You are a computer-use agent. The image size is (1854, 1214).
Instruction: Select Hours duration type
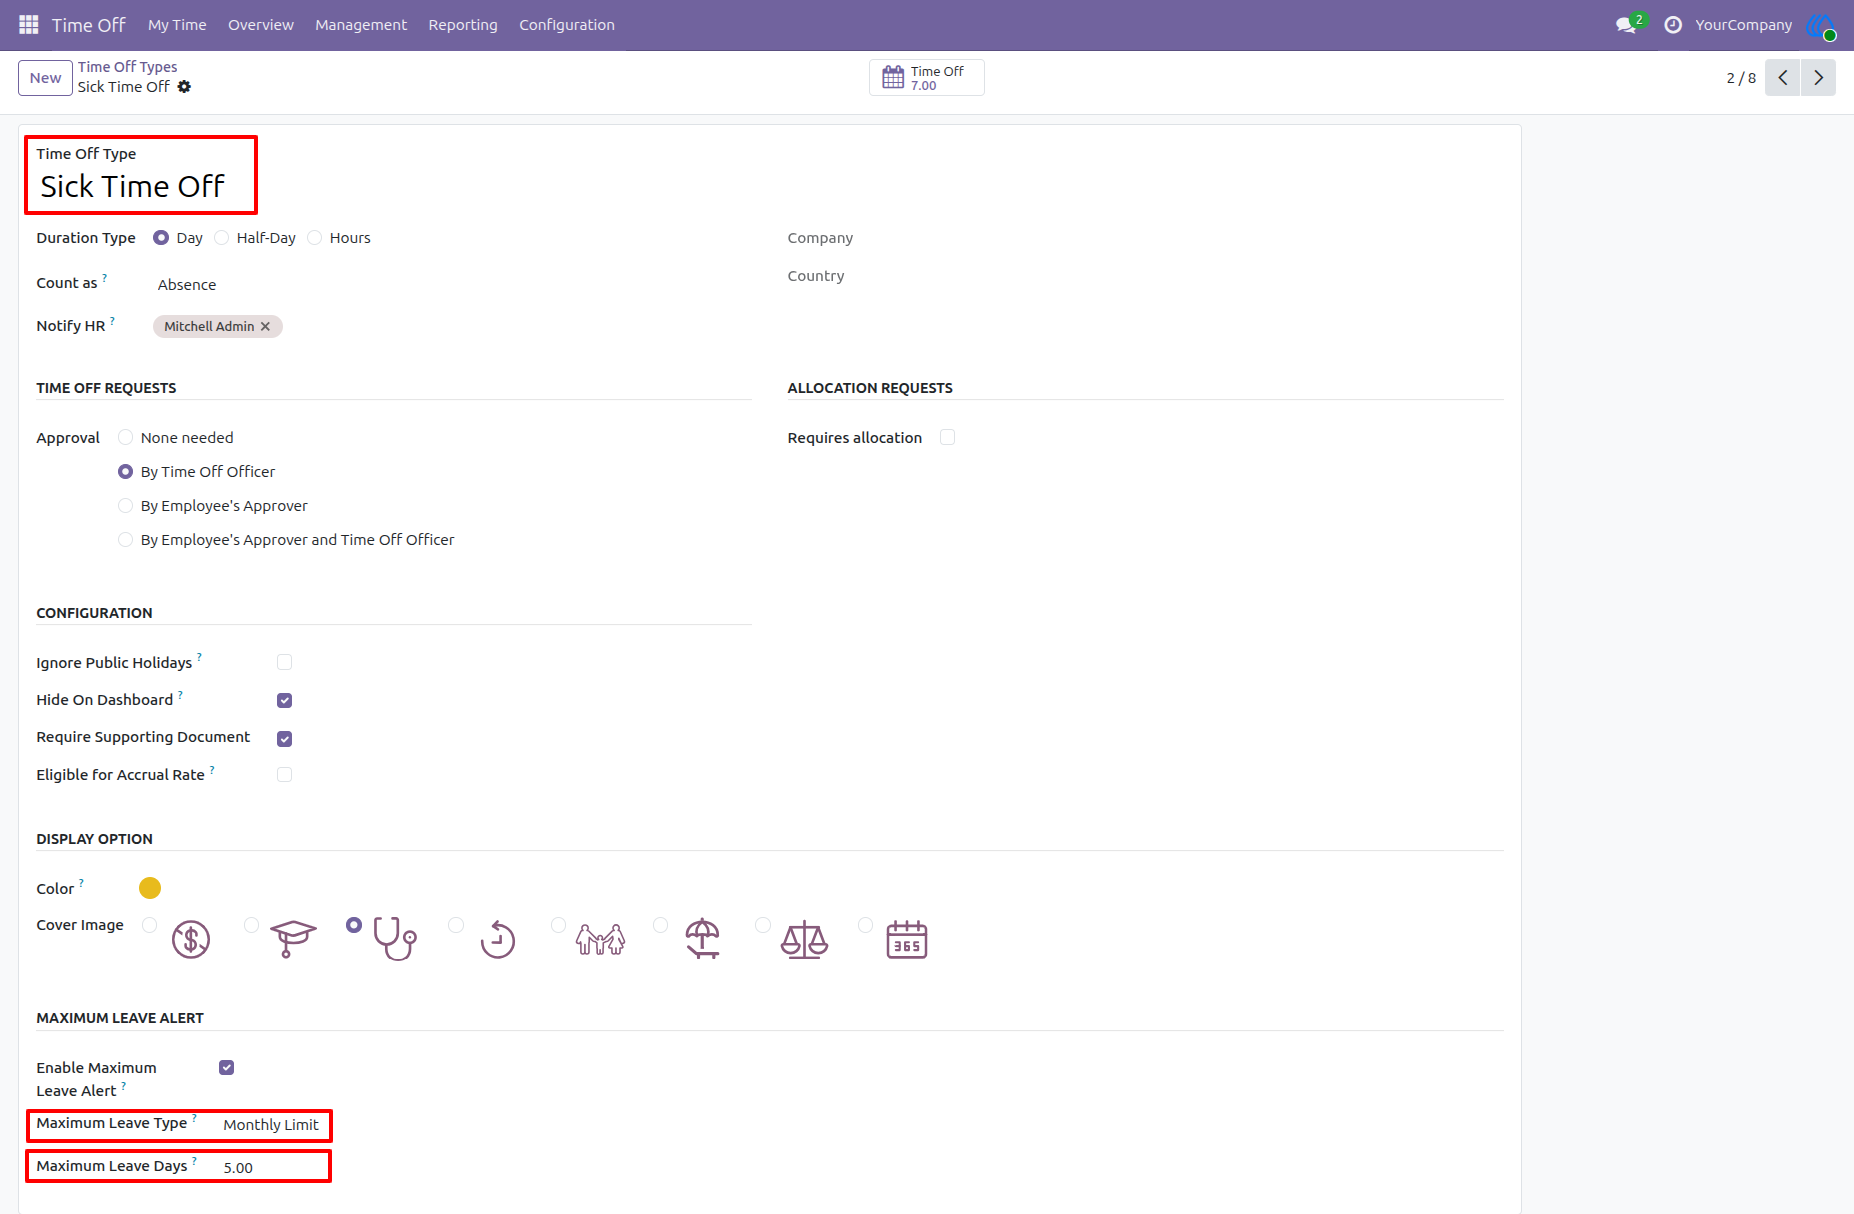pos(315,238)
